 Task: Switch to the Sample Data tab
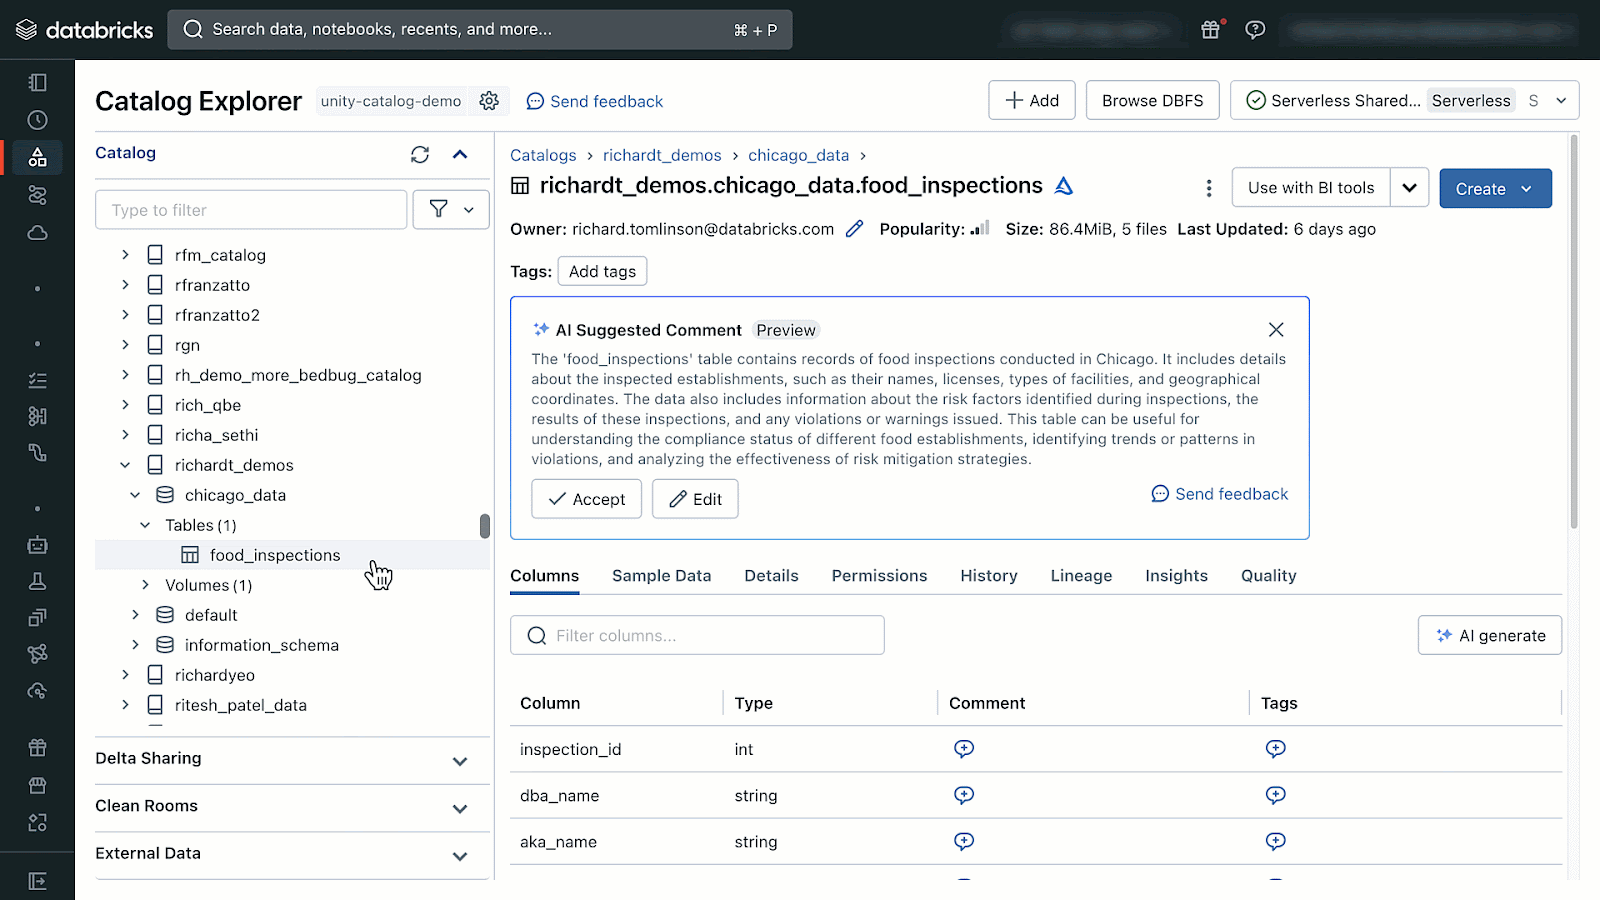pyautogui.click(x=661, y=576)
